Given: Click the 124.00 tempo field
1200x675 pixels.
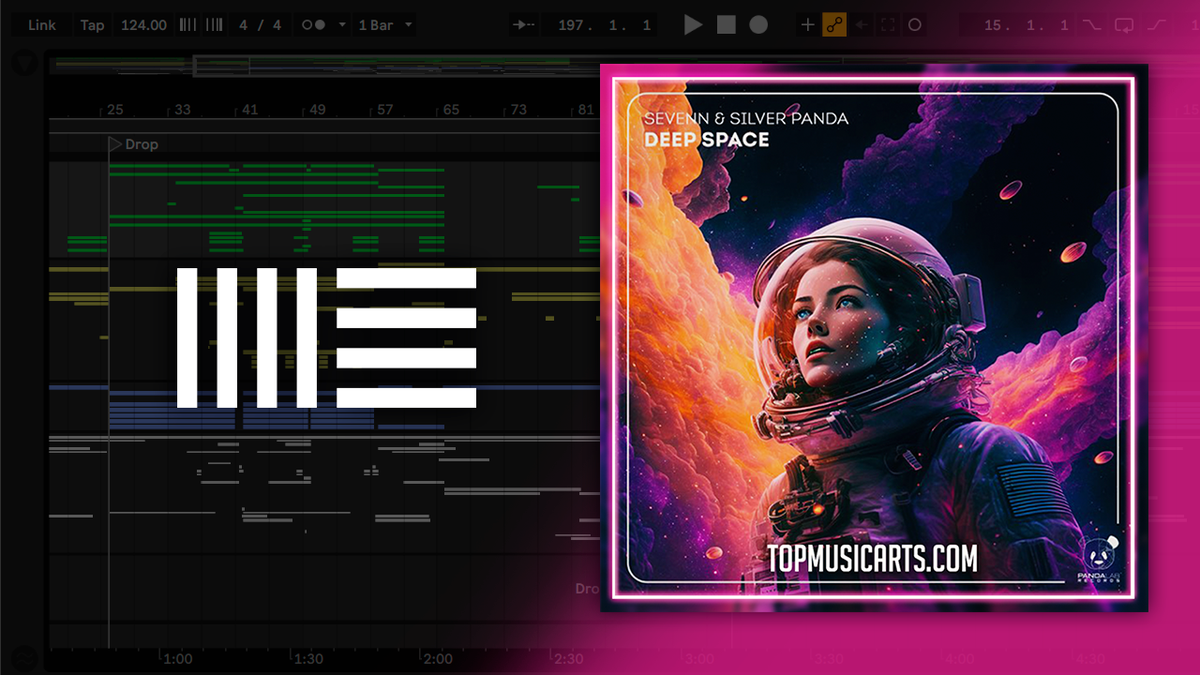Looking at the screenshot, I should (x=143, y=25).
